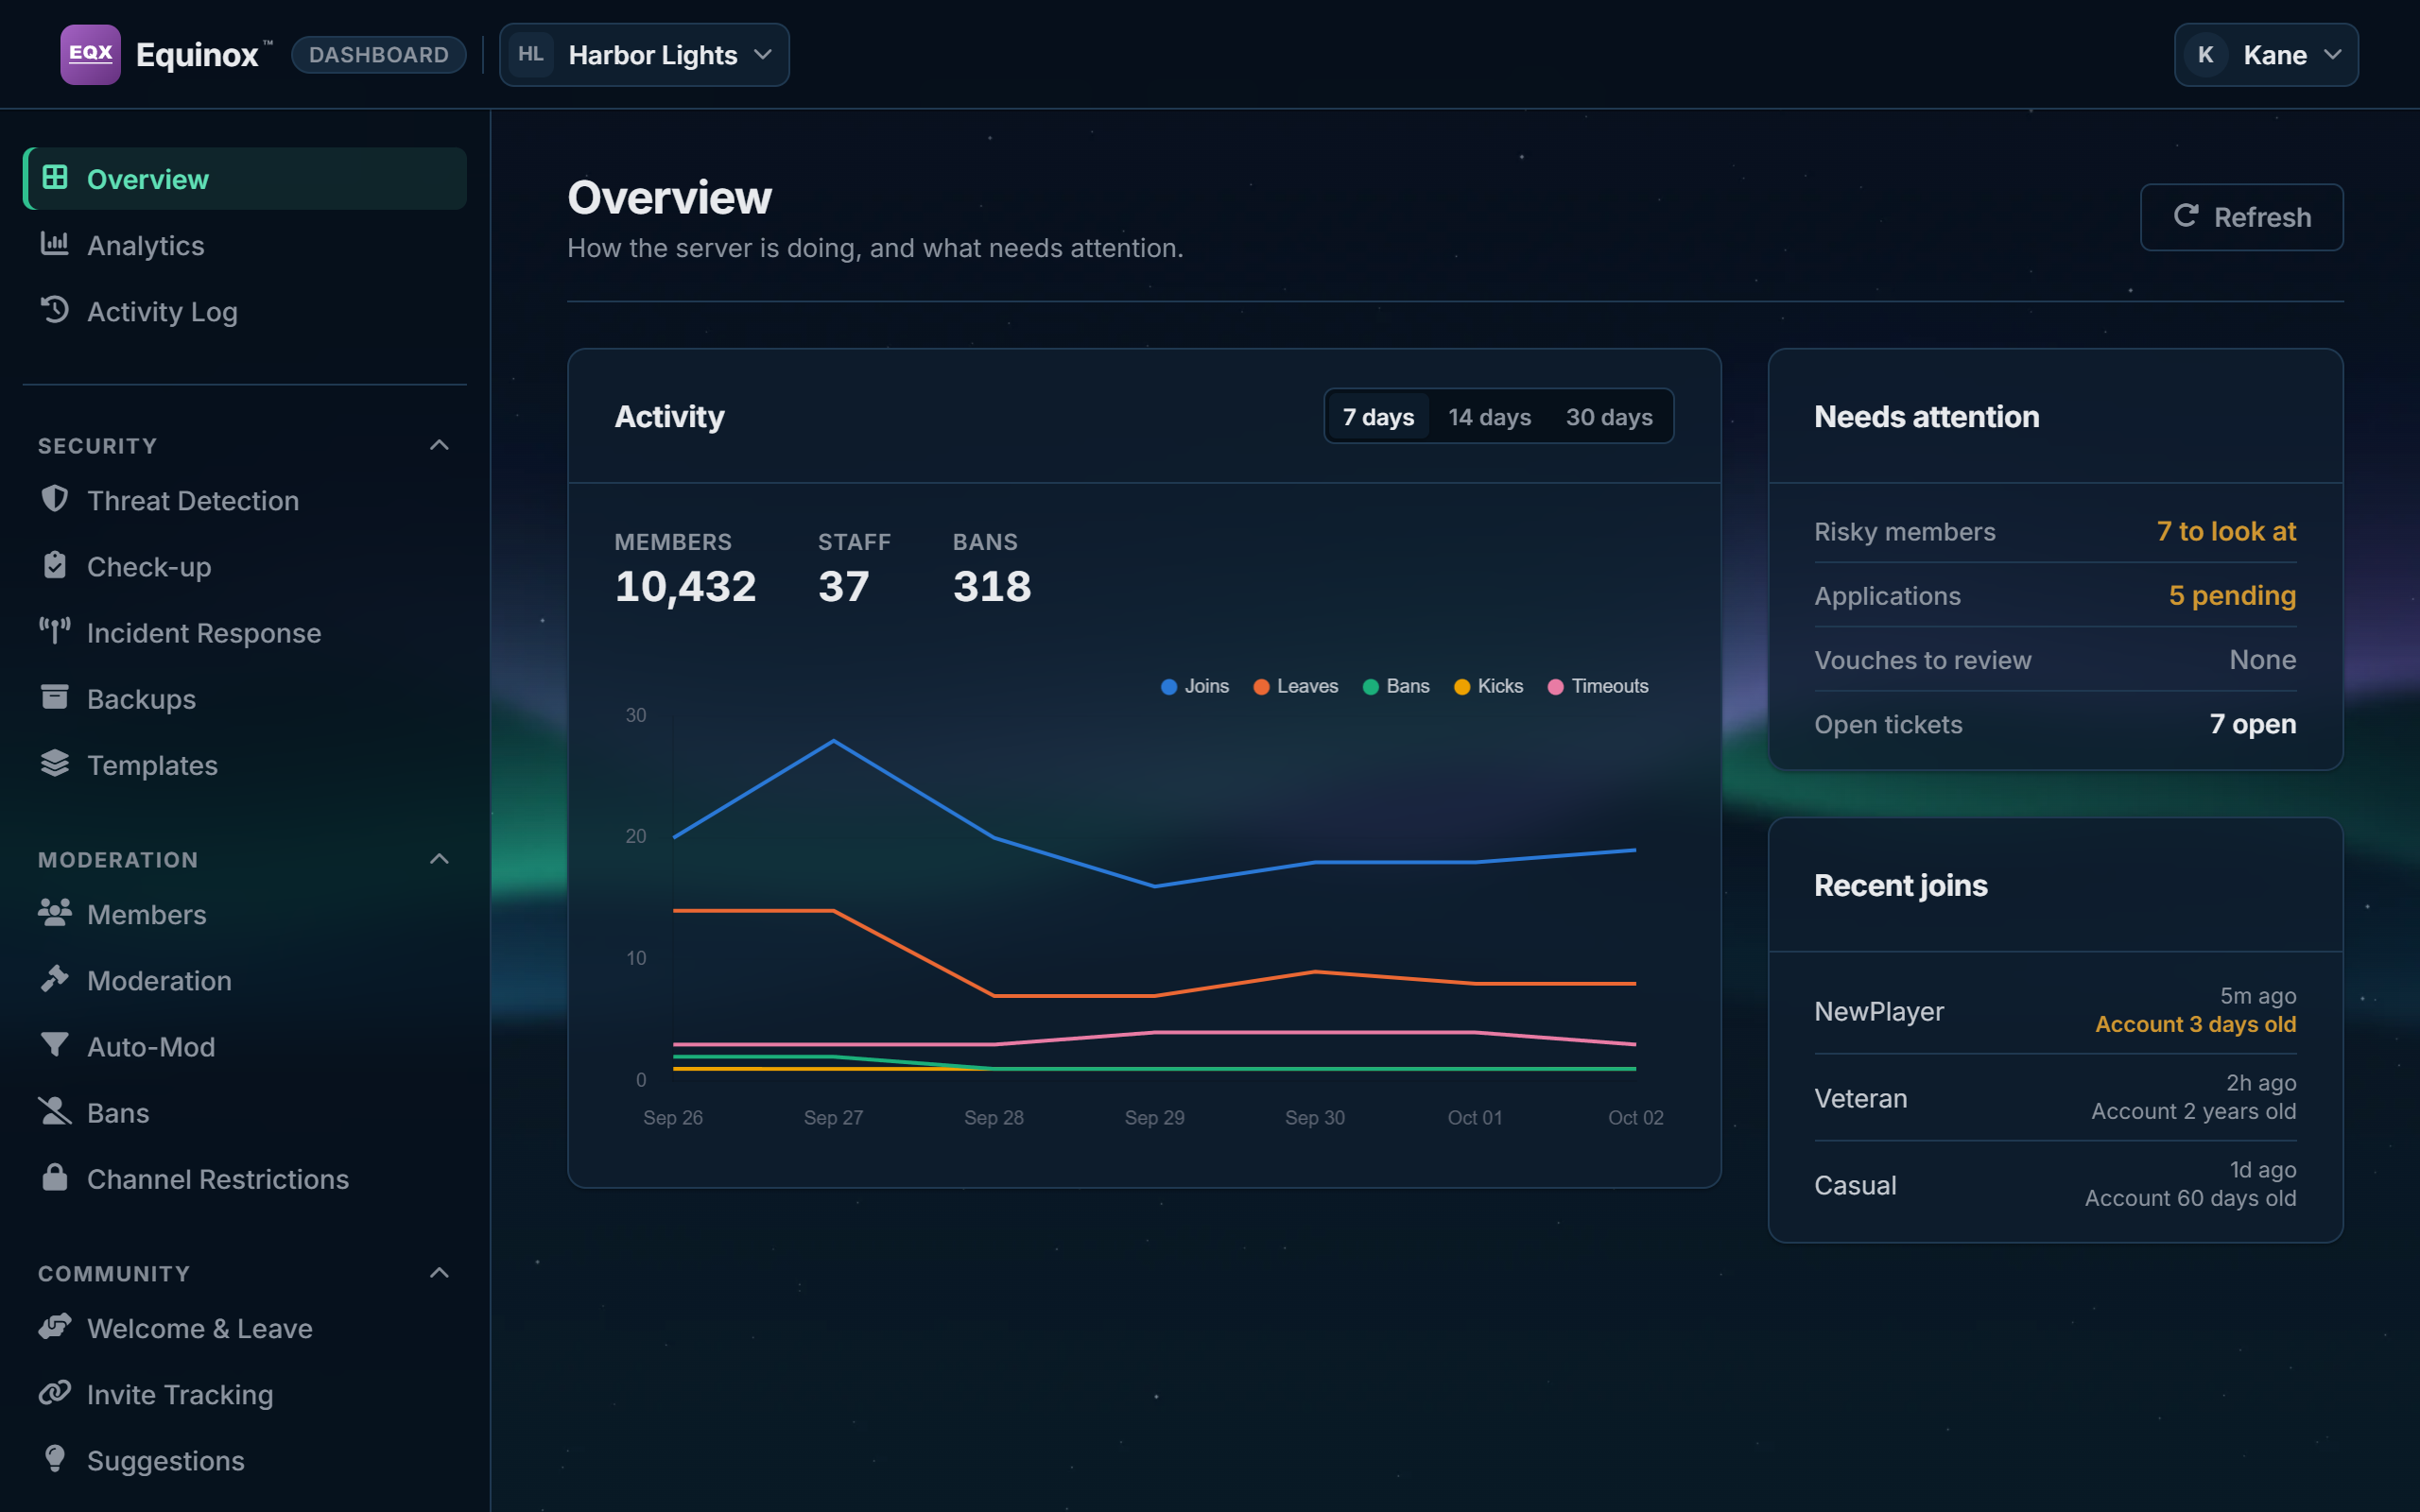2420x1512 pixels.
Task: Click the Check-up clipboard icon
Action: [x=54, y=565]
